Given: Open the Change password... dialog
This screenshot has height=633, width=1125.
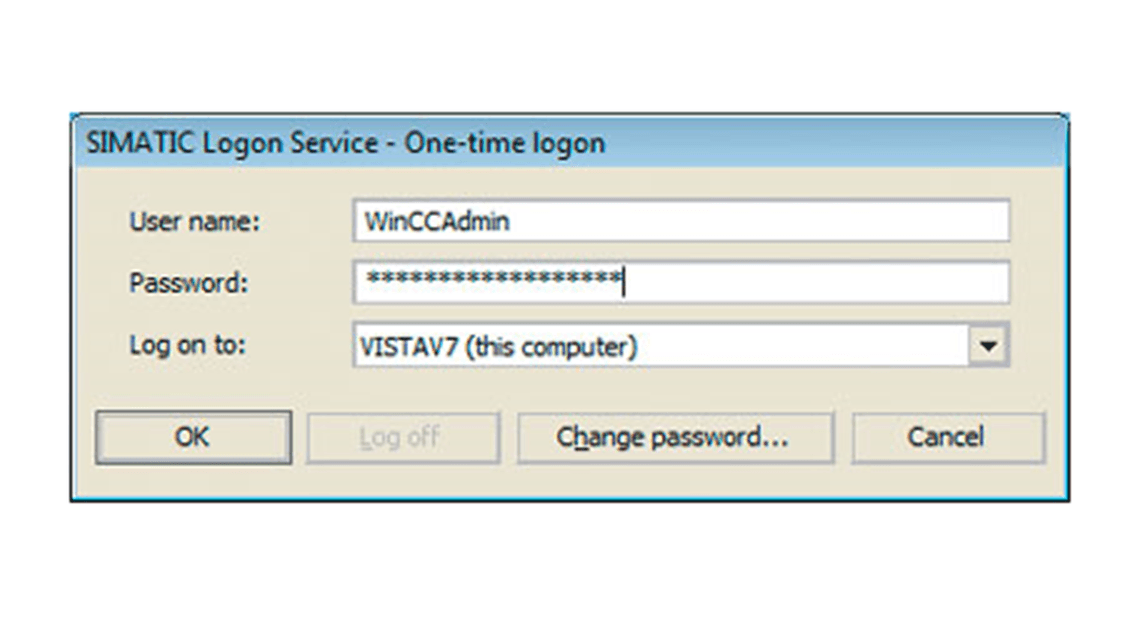Looking at the screenshot, I should [x=675, y=437].
